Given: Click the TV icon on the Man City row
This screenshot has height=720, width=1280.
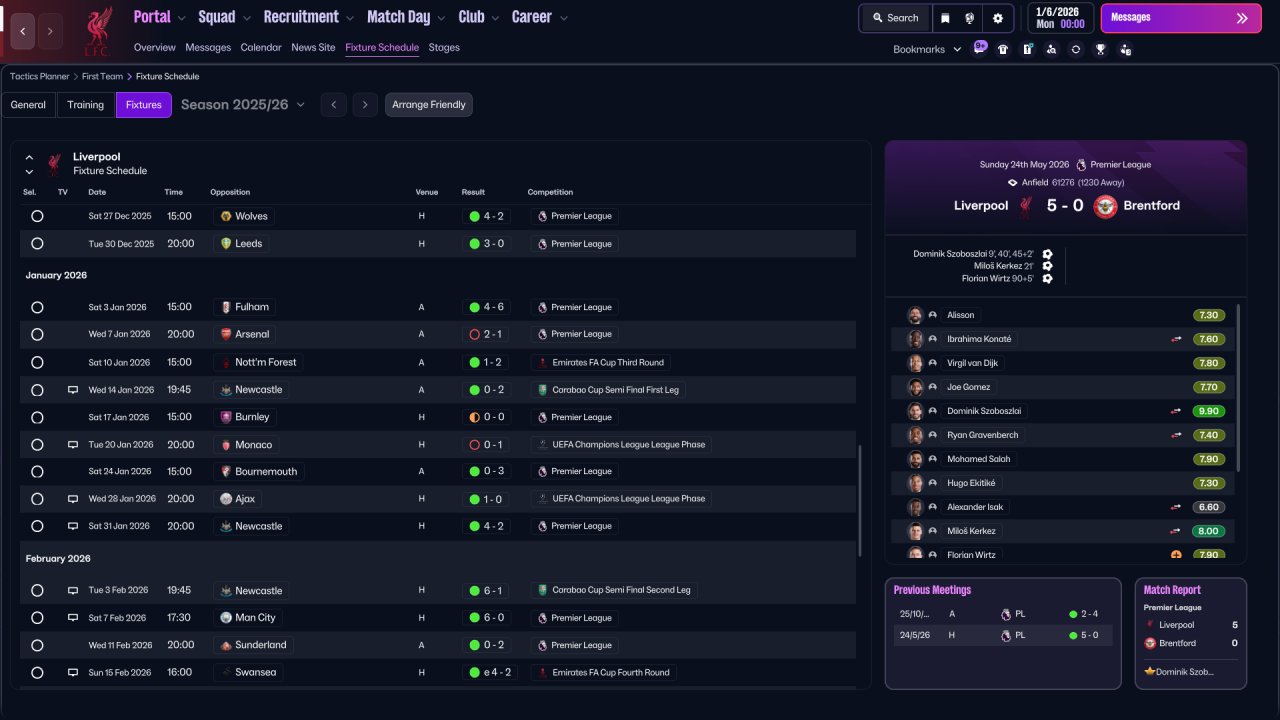Looking at the screenshot, I should 73,618.
